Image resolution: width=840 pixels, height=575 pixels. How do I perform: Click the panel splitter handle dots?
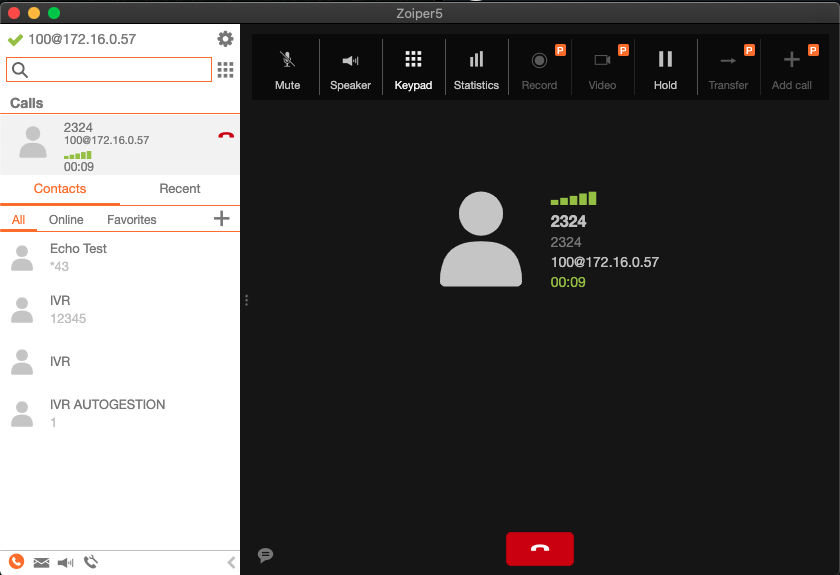[x=246, y=300]
